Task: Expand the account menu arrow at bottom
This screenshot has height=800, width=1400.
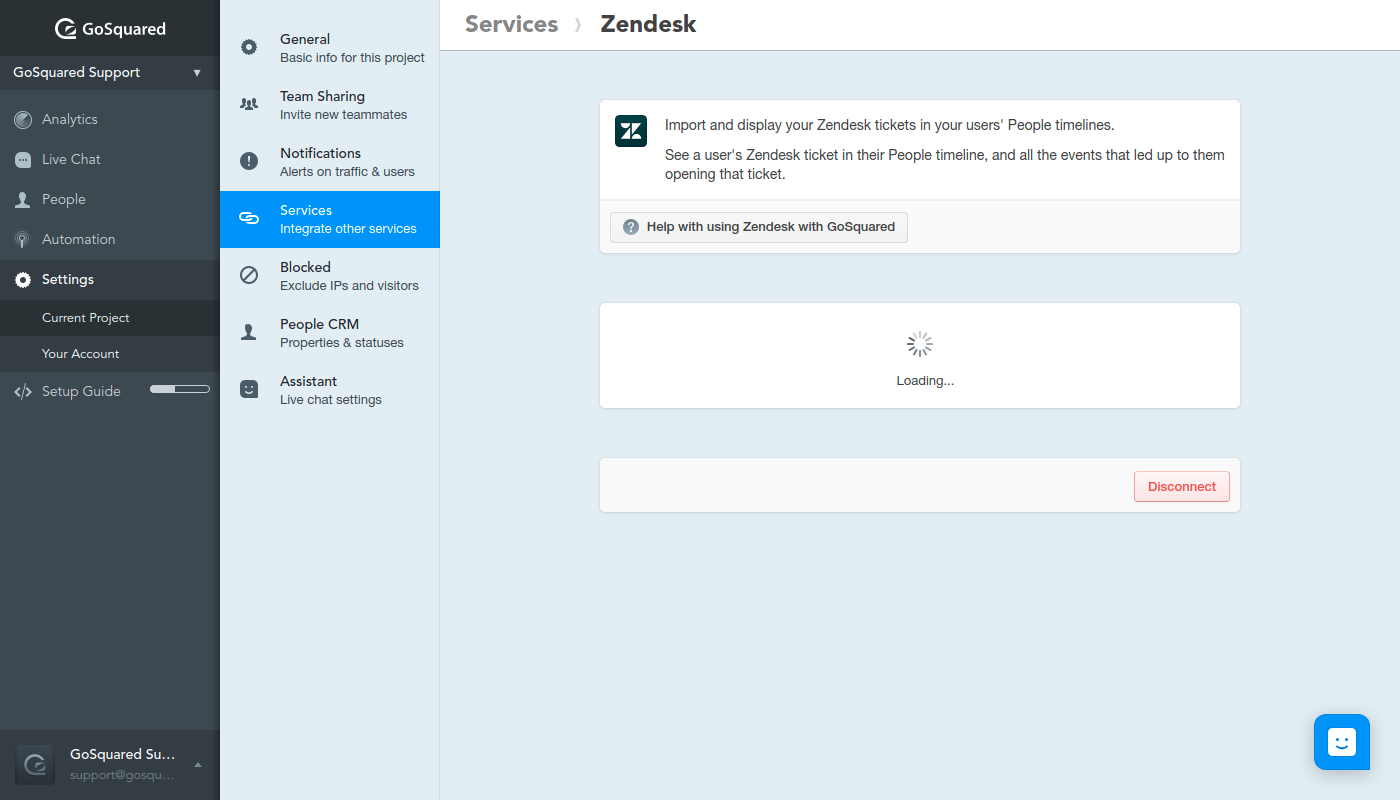Action: coord(198,765)
